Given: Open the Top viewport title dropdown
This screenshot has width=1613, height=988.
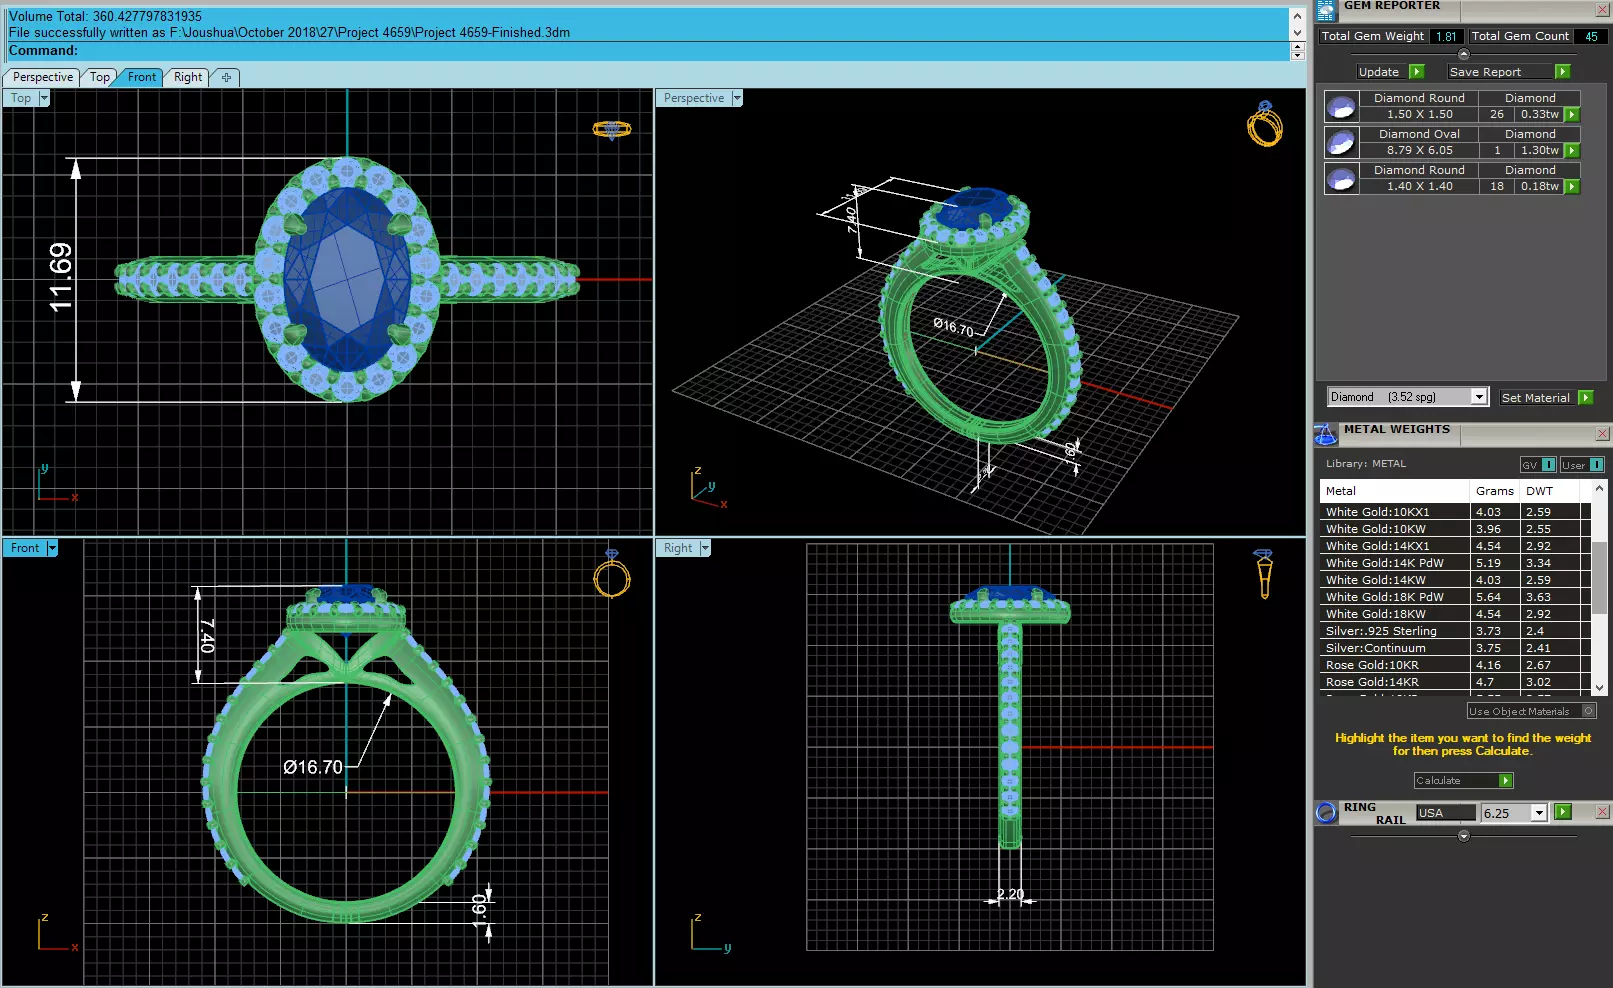Looking at the screenshot, I should pyautogui.click(x=44, y=98).
